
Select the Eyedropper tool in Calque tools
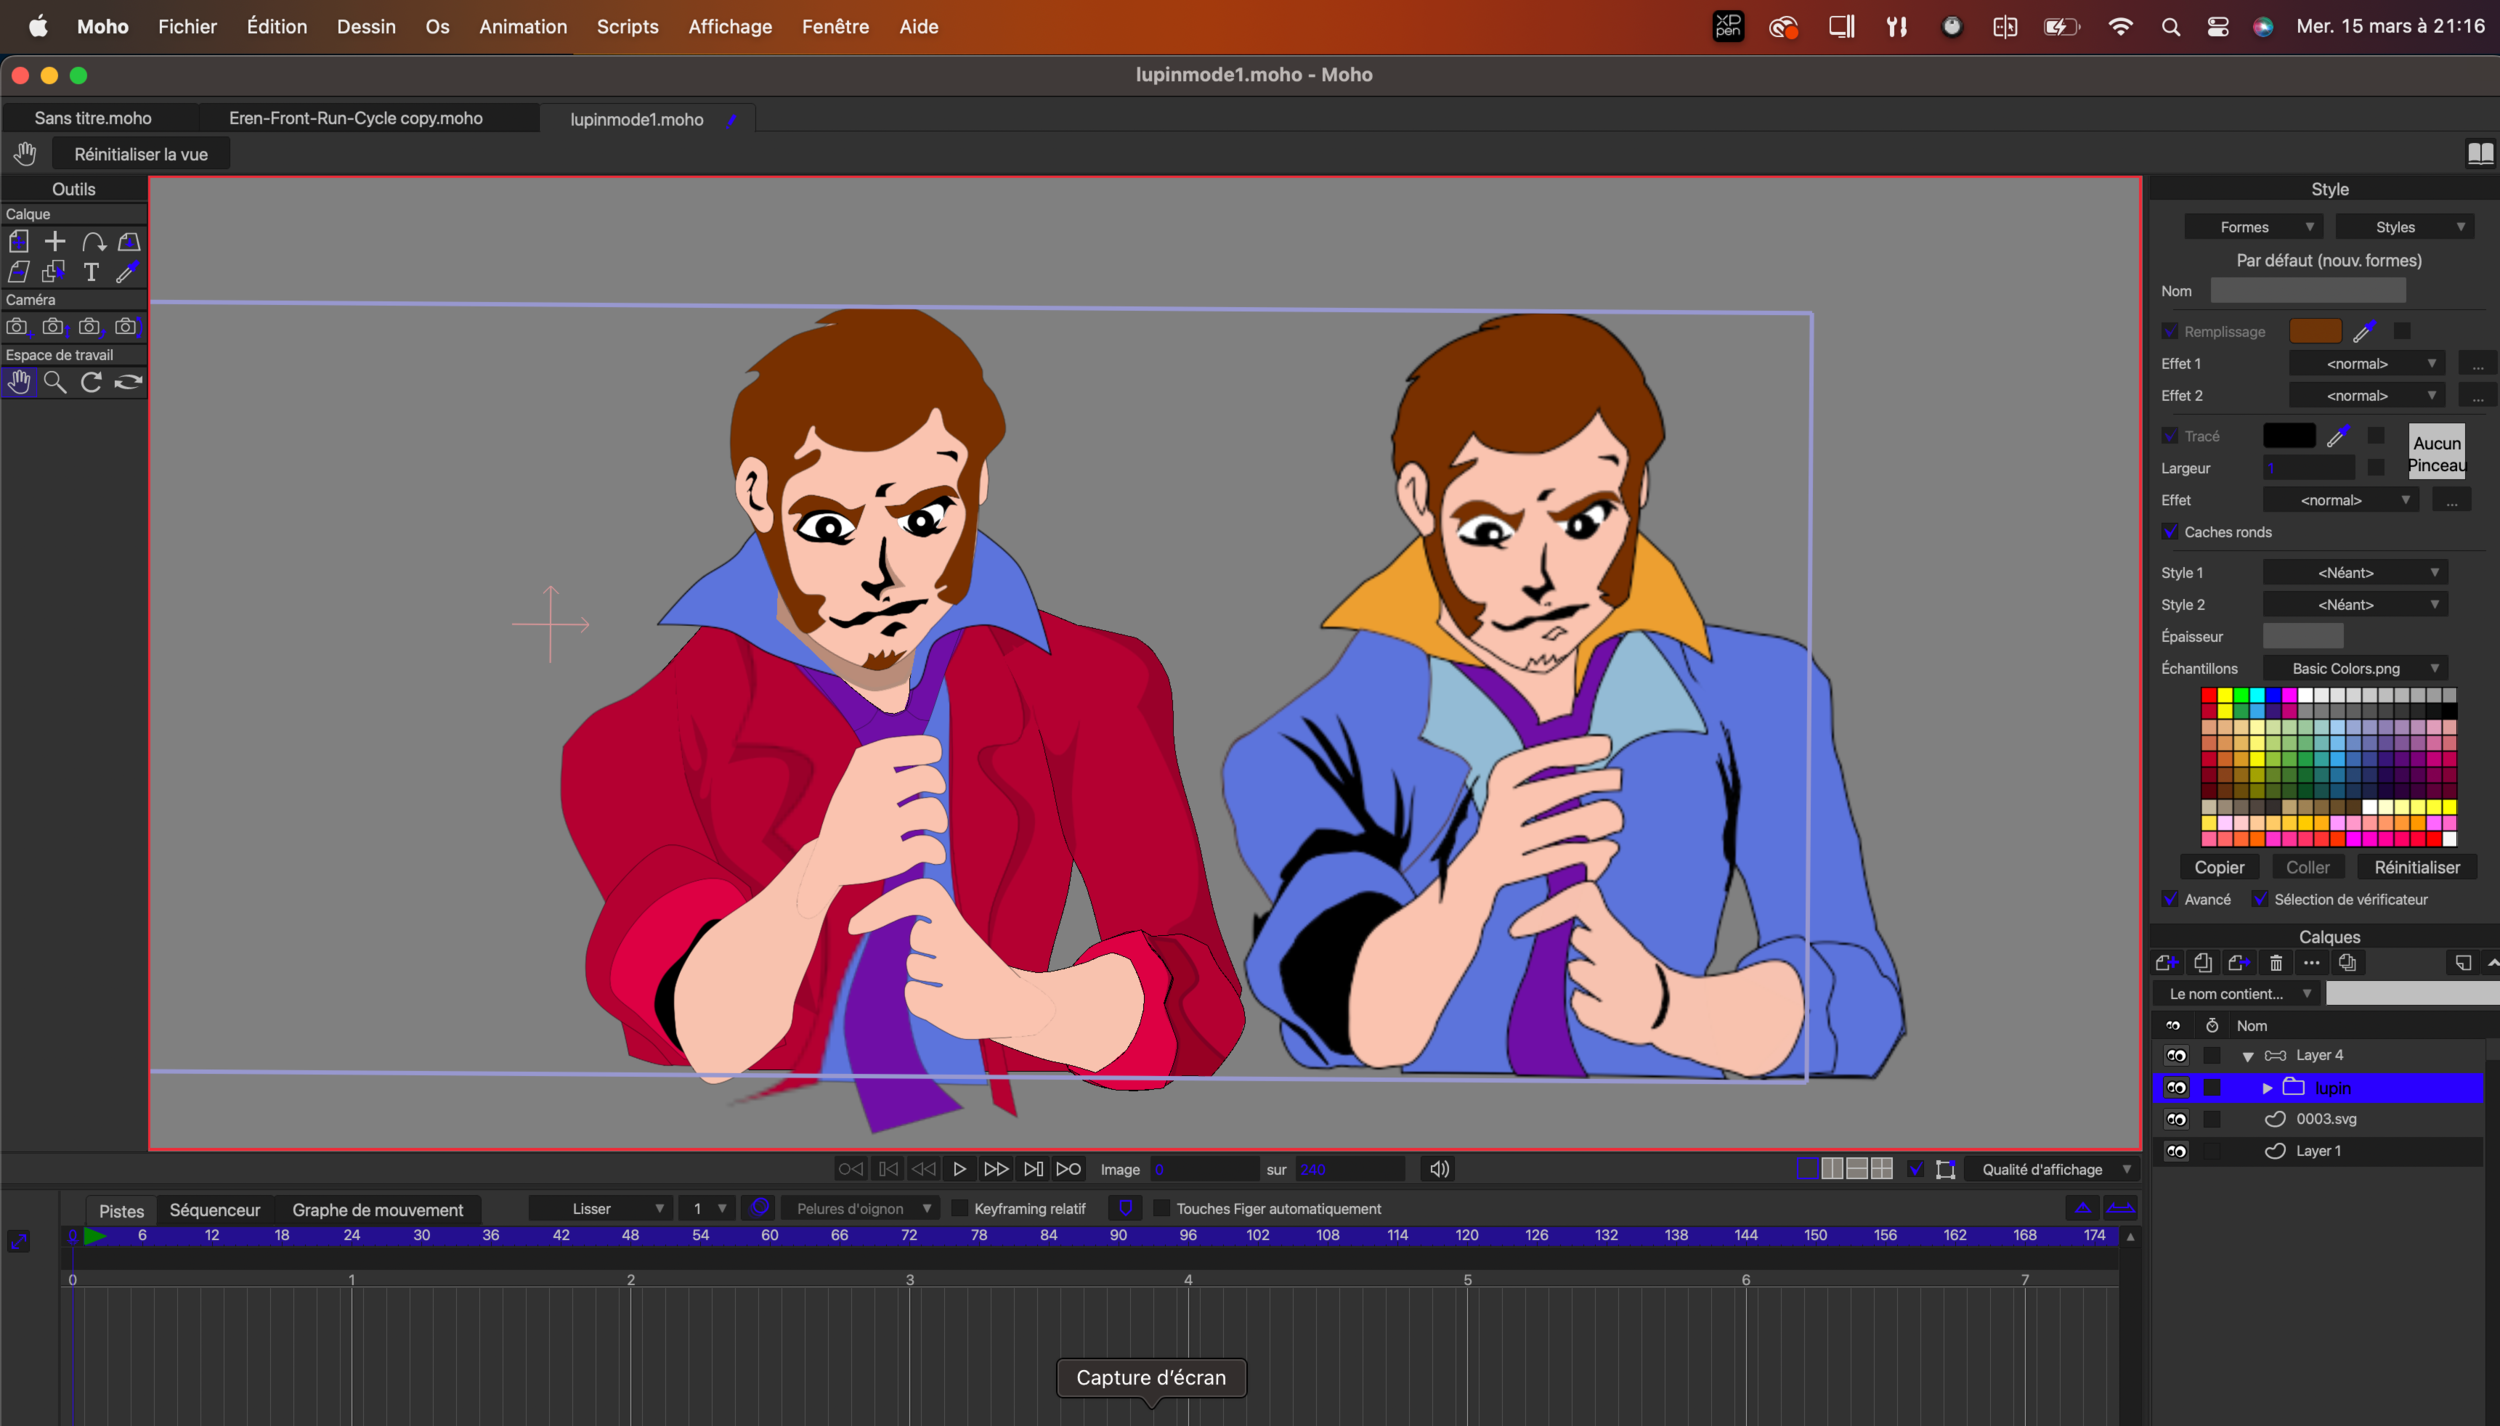click(127, 272)
